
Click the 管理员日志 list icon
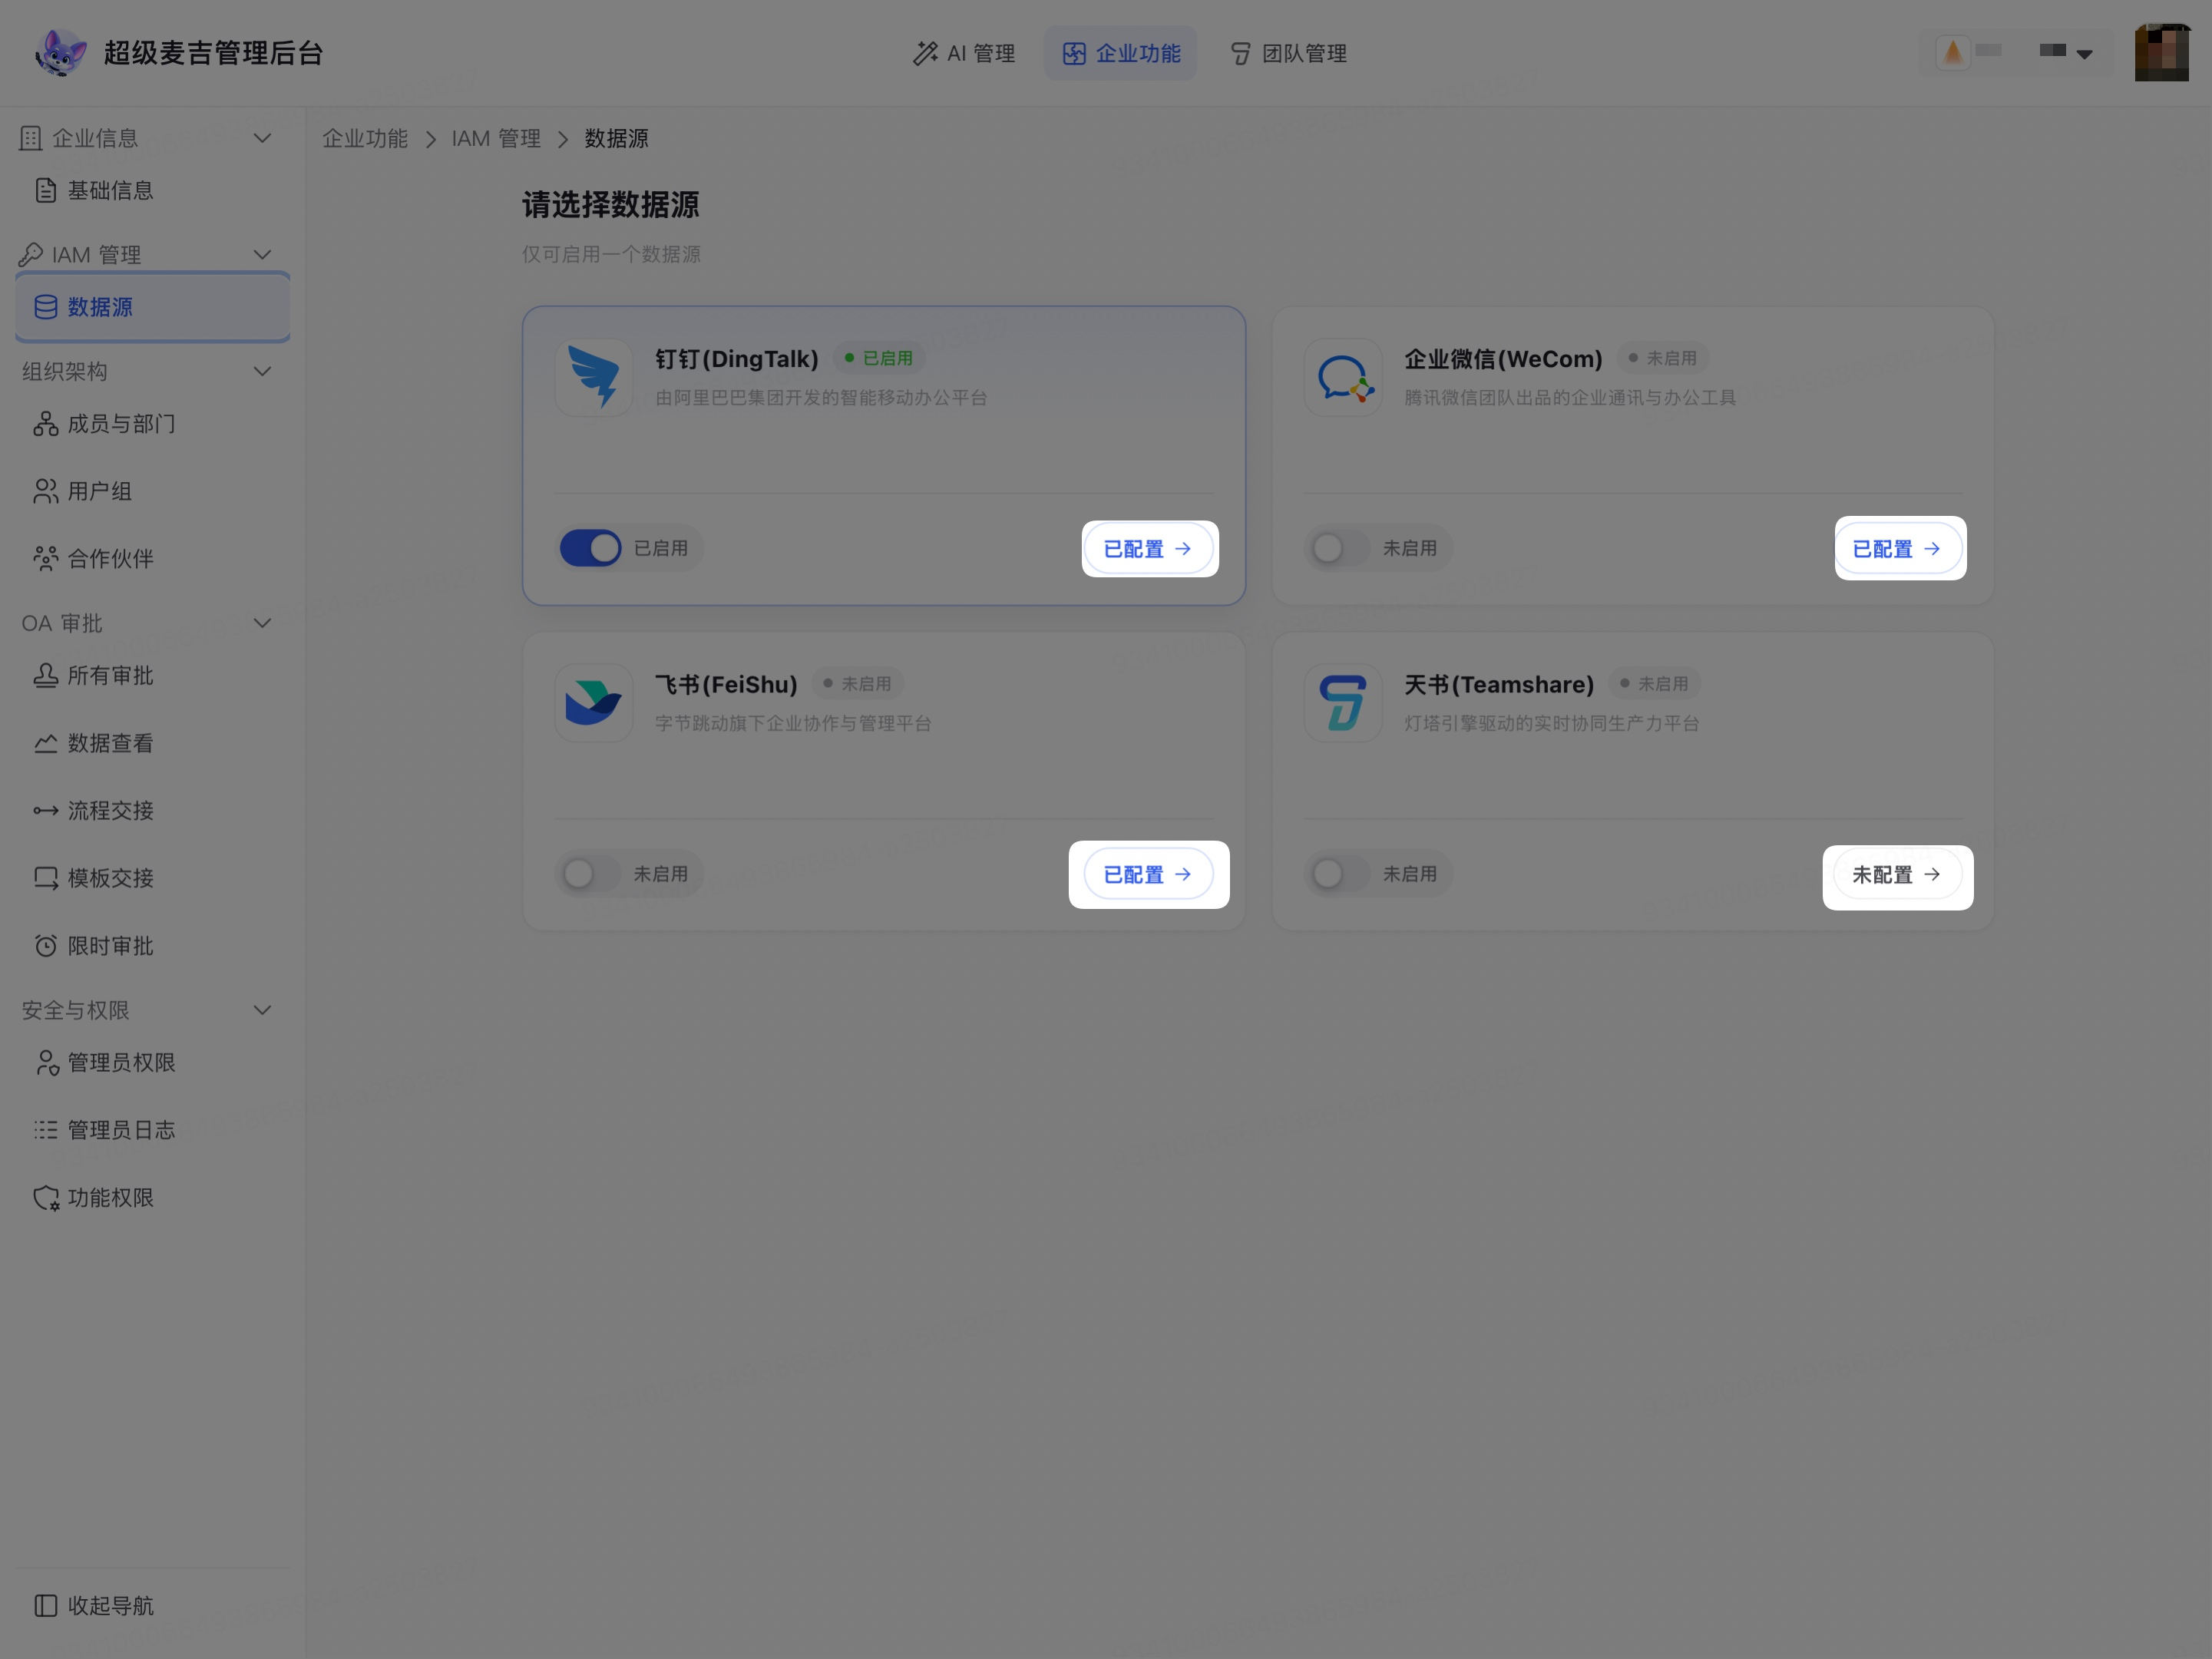click(x=45, y=1130)
